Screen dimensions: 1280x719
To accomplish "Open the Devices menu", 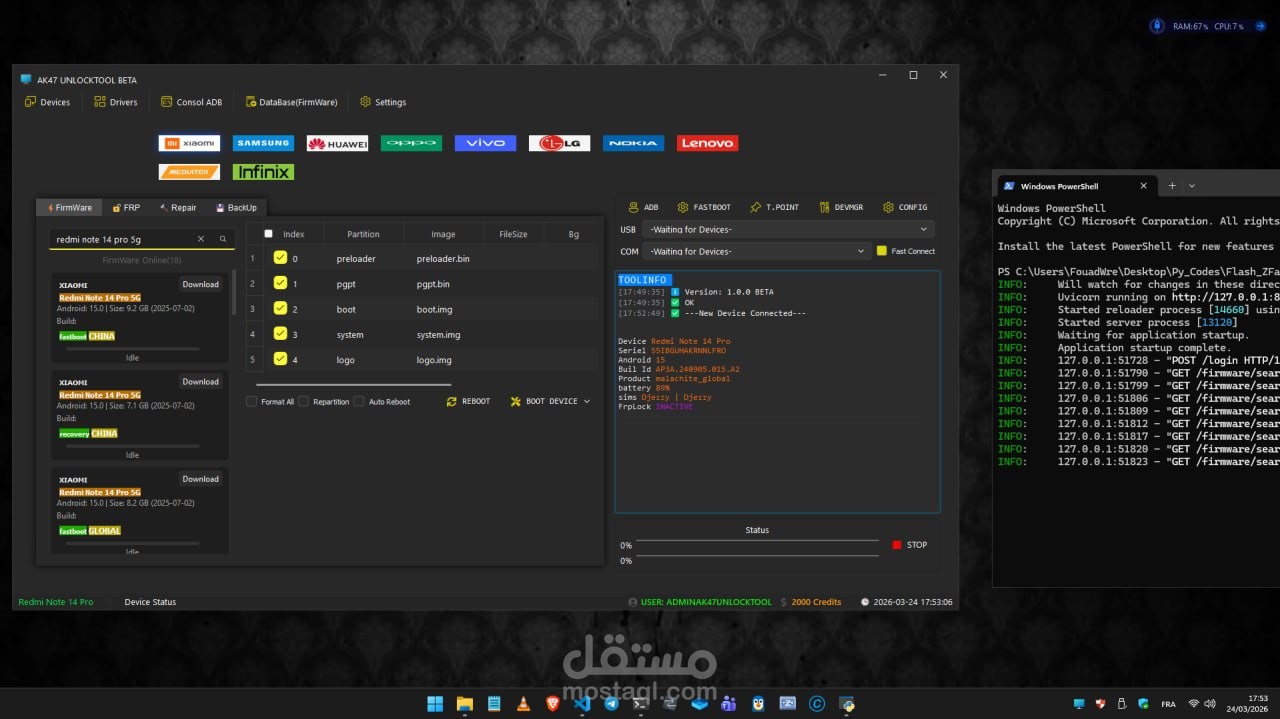I will [x=47, y=102].
